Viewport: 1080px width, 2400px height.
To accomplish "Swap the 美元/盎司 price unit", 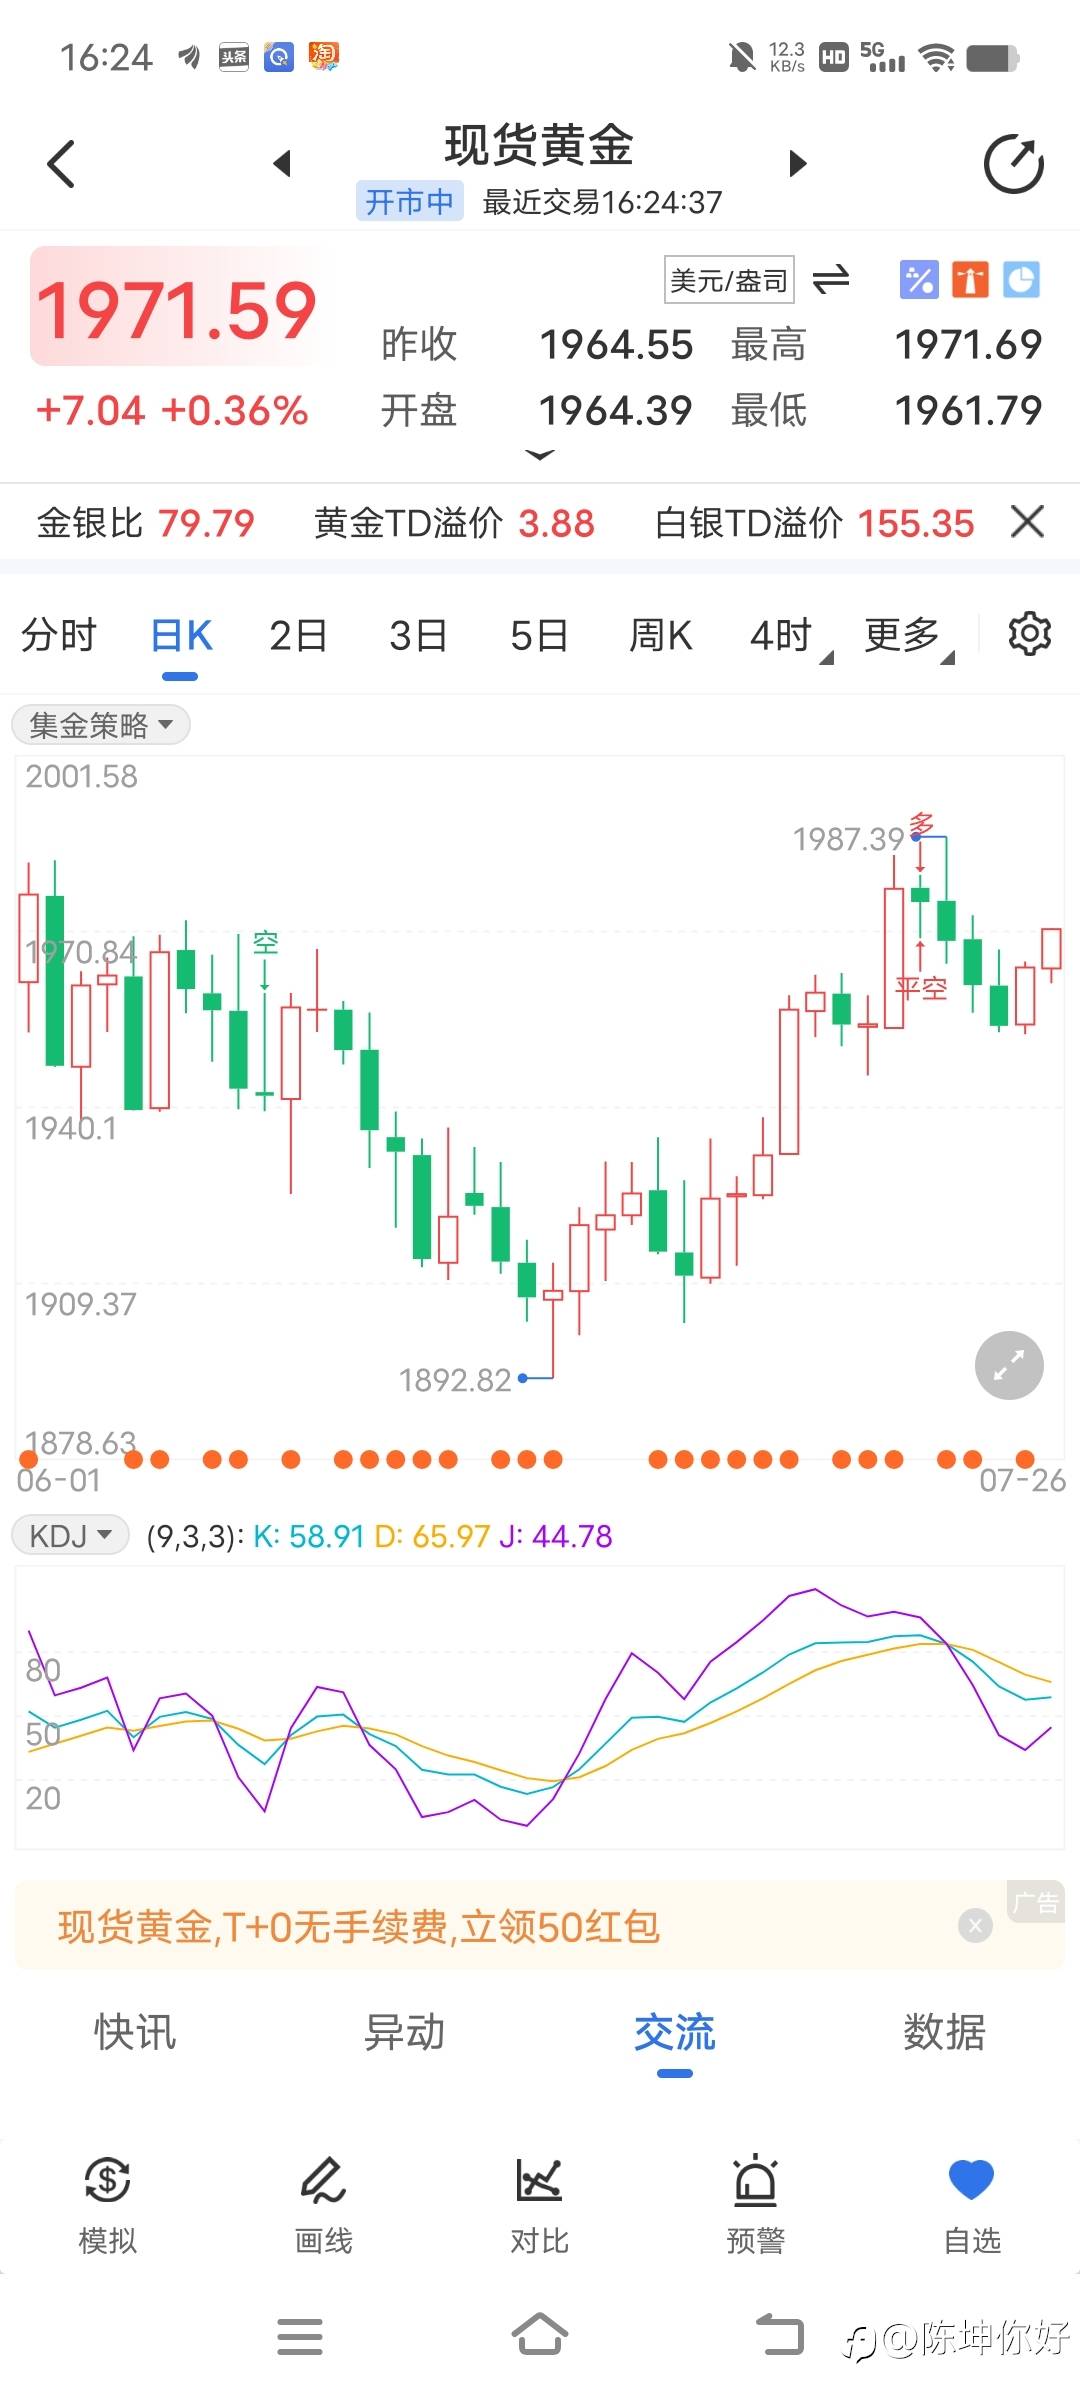I will tap(831, 279).
